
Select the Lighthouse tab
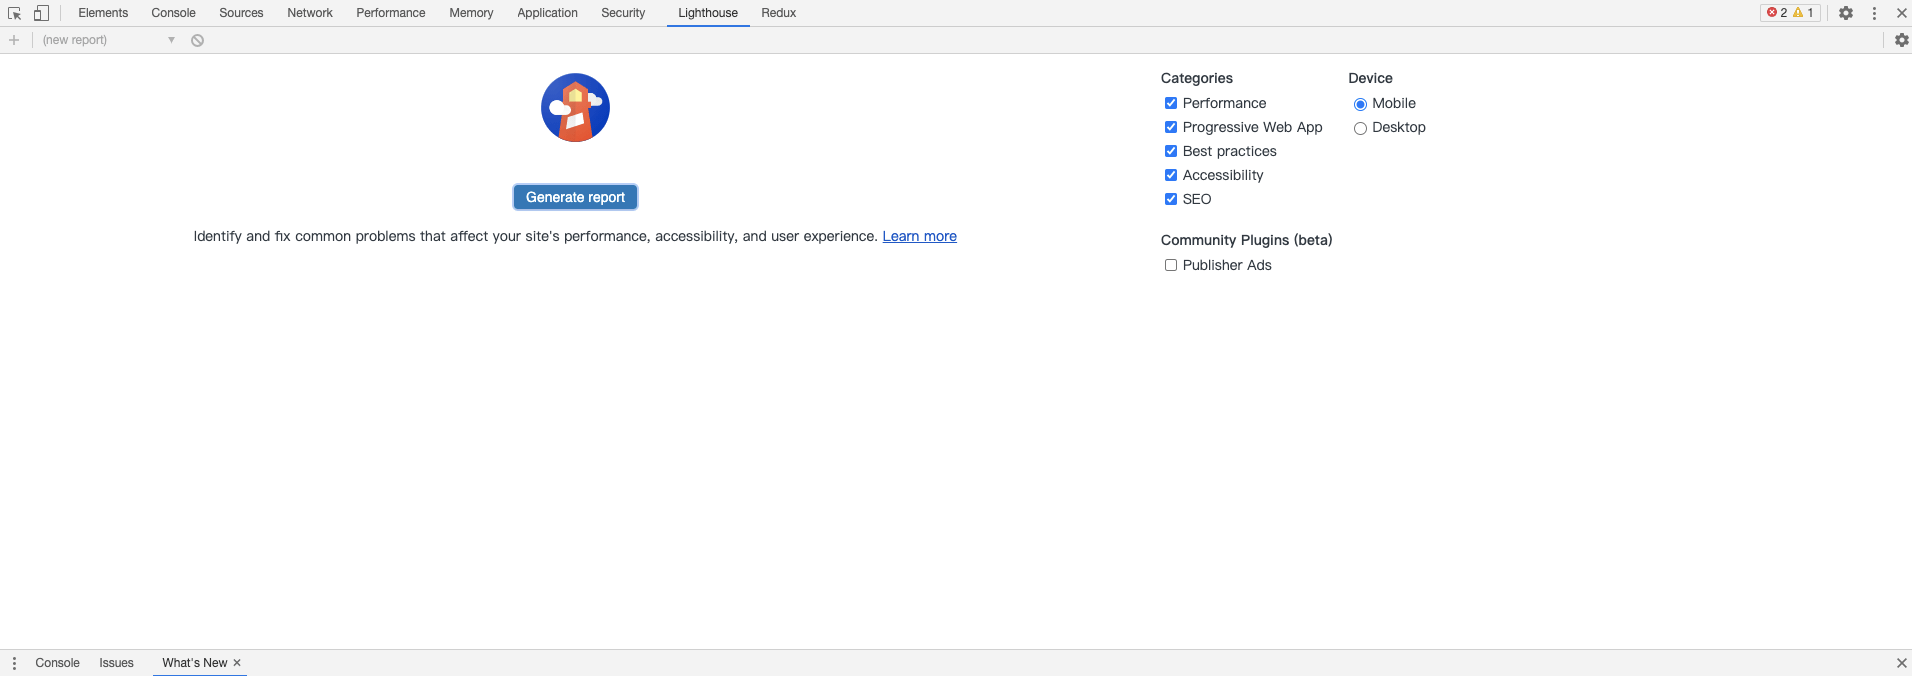point(708,13)
